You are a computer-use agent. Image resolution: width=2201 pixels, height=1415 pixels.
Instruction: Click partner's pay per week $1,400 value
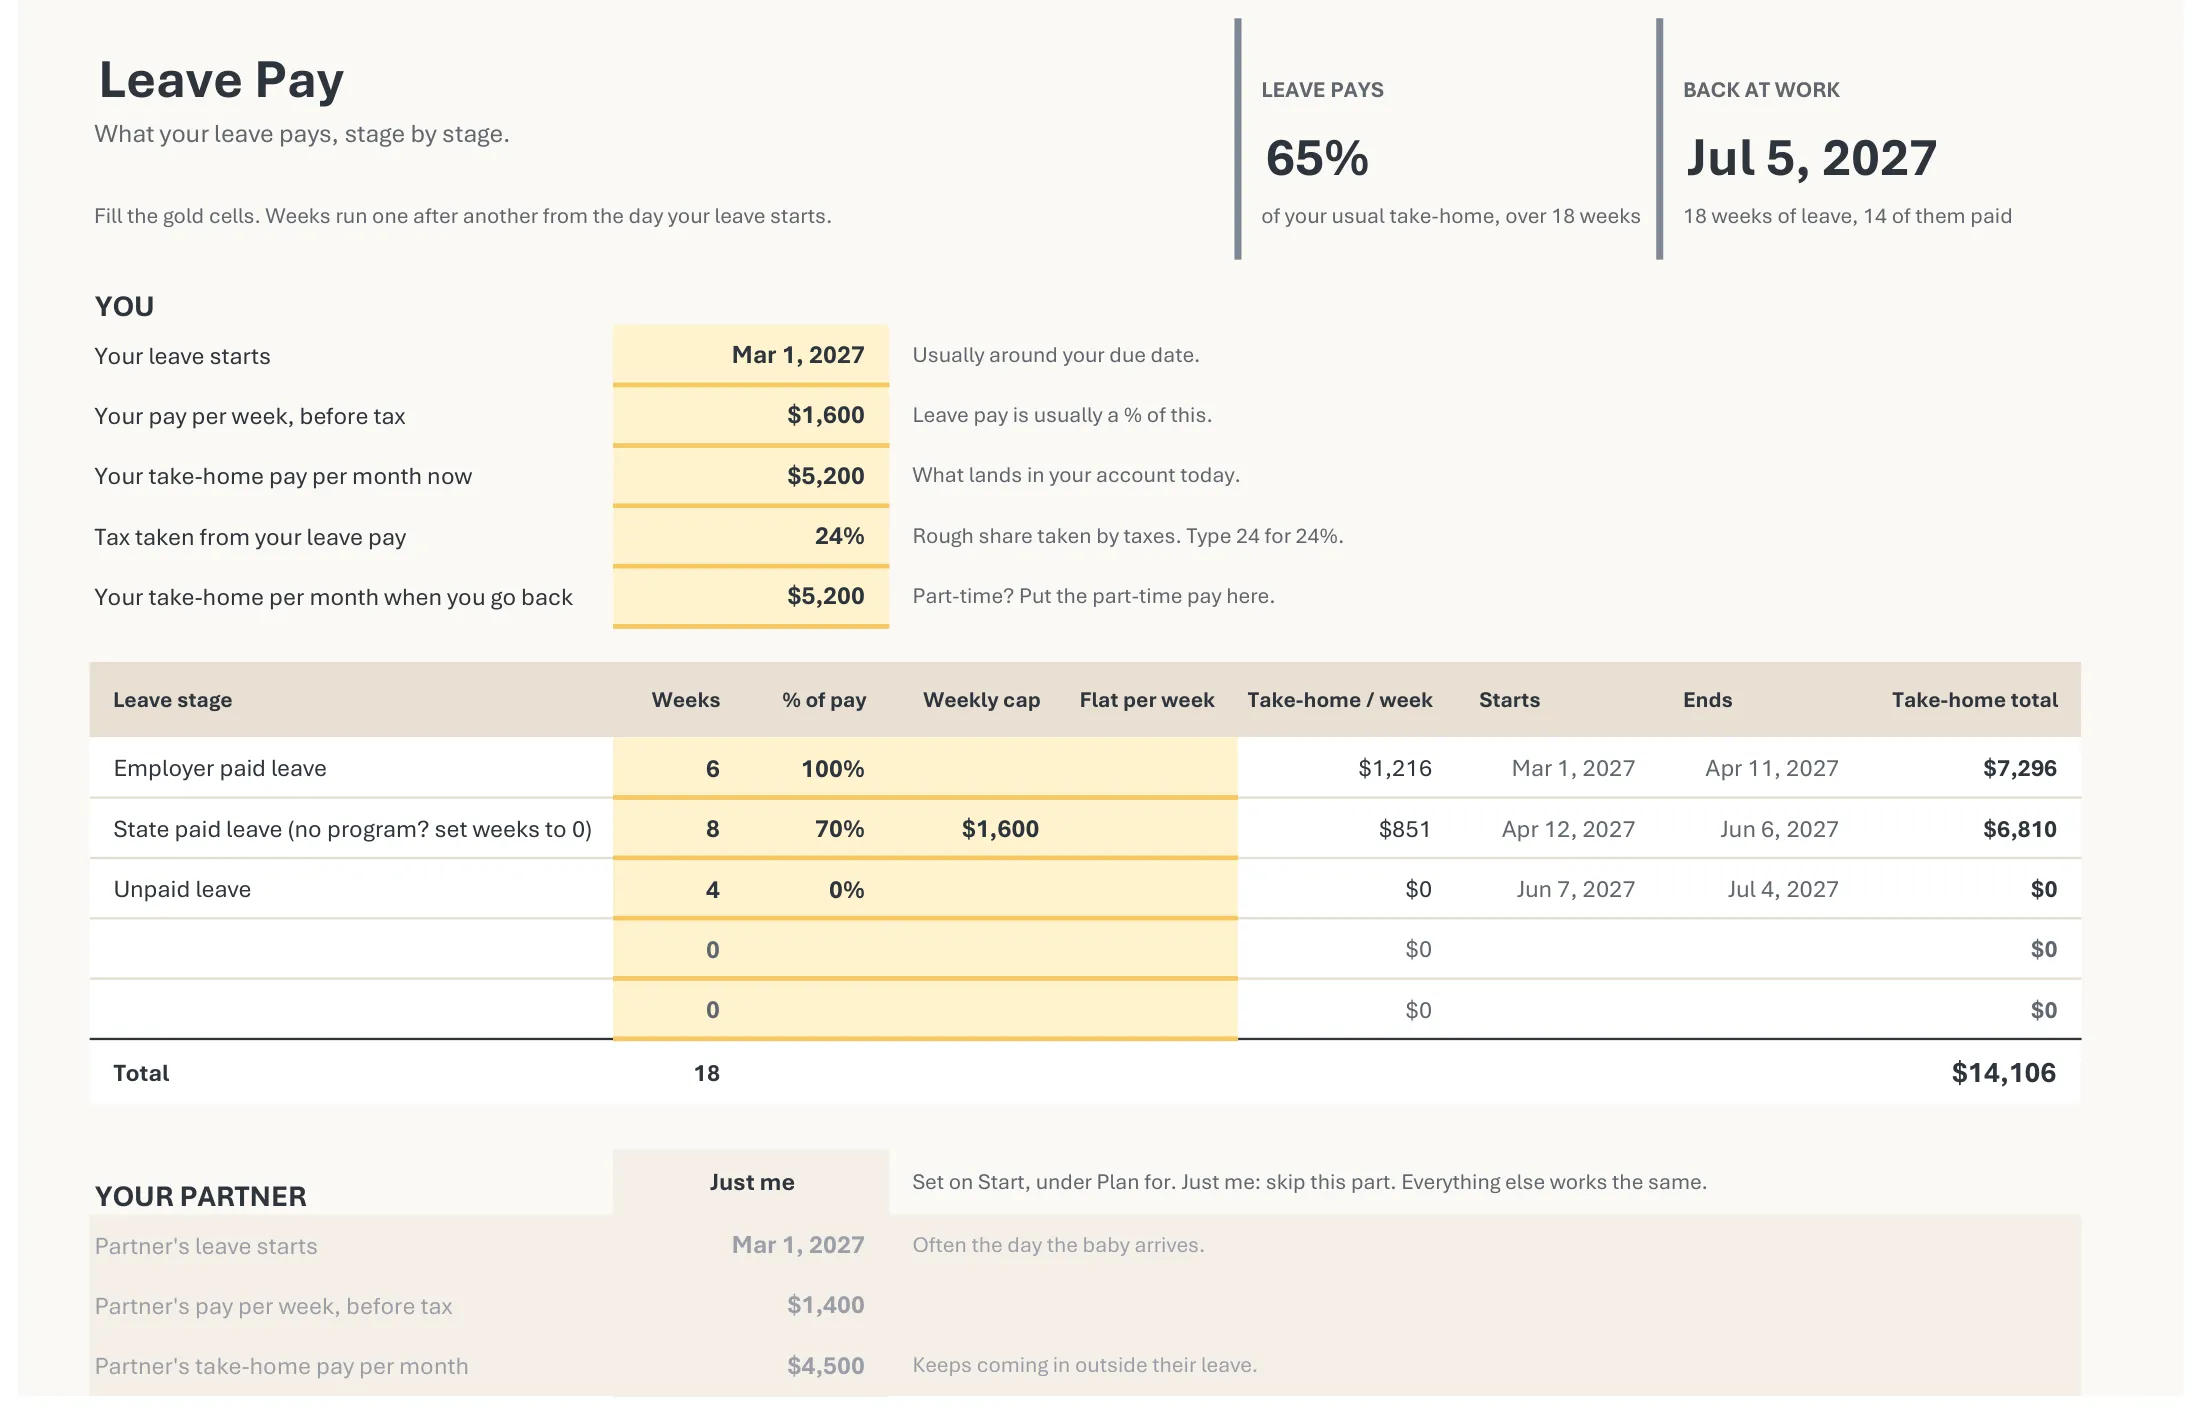point(825,1305)
